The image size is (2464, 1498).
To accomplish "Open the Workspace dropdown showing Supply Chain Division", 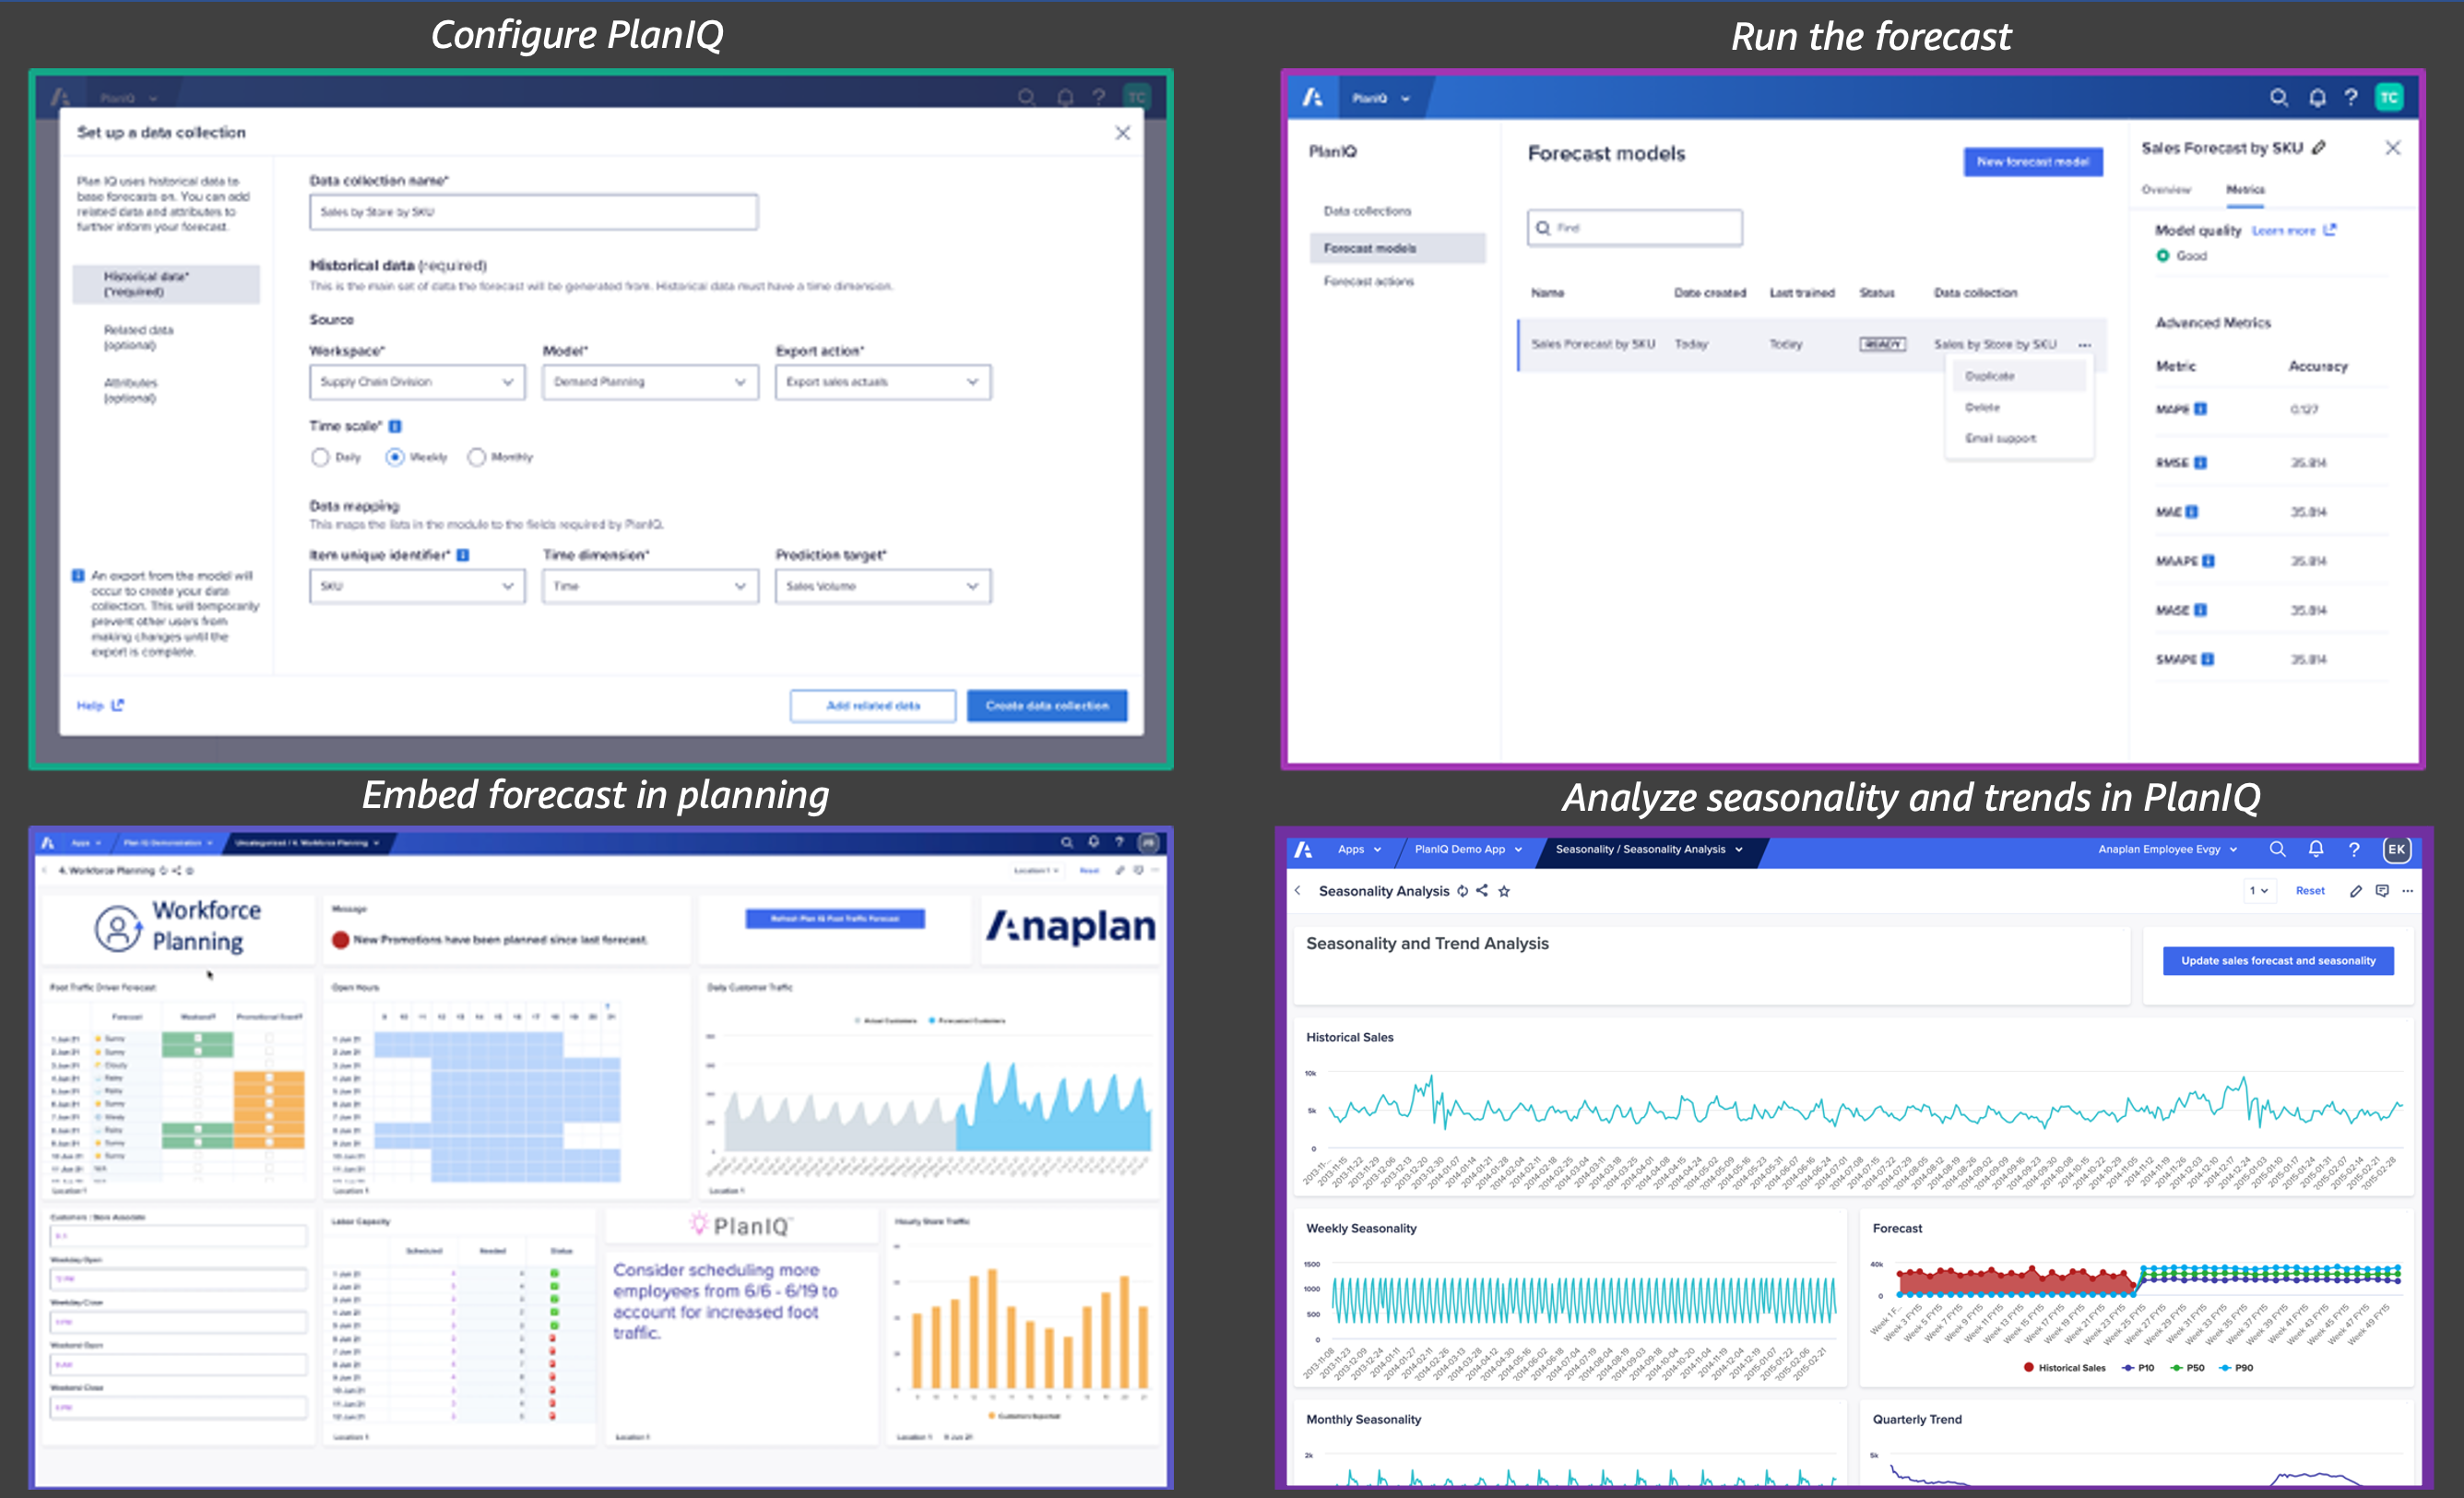I will coord(417,381).
